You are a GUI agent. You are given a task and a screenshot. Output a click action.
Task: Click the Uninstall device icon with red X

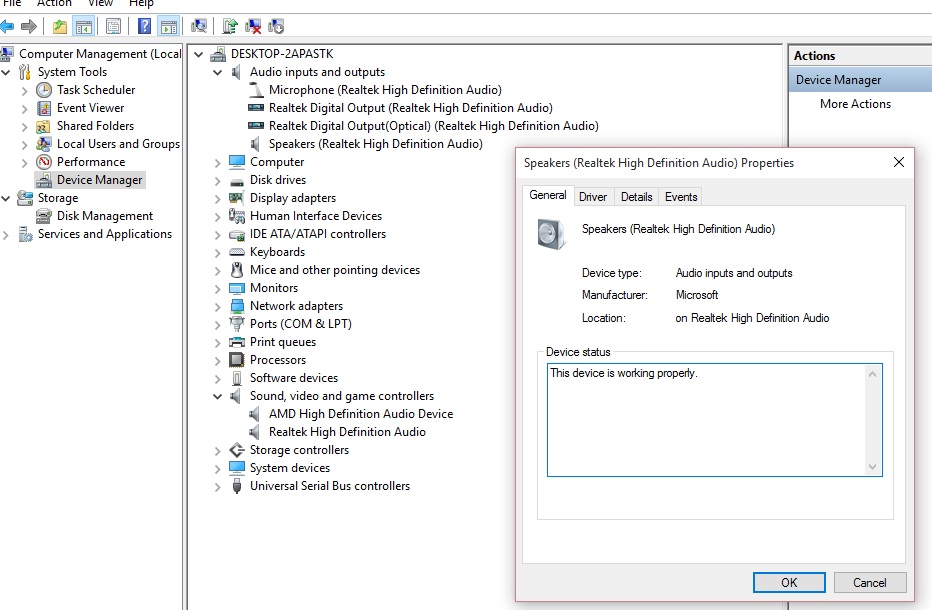[253, 26]
